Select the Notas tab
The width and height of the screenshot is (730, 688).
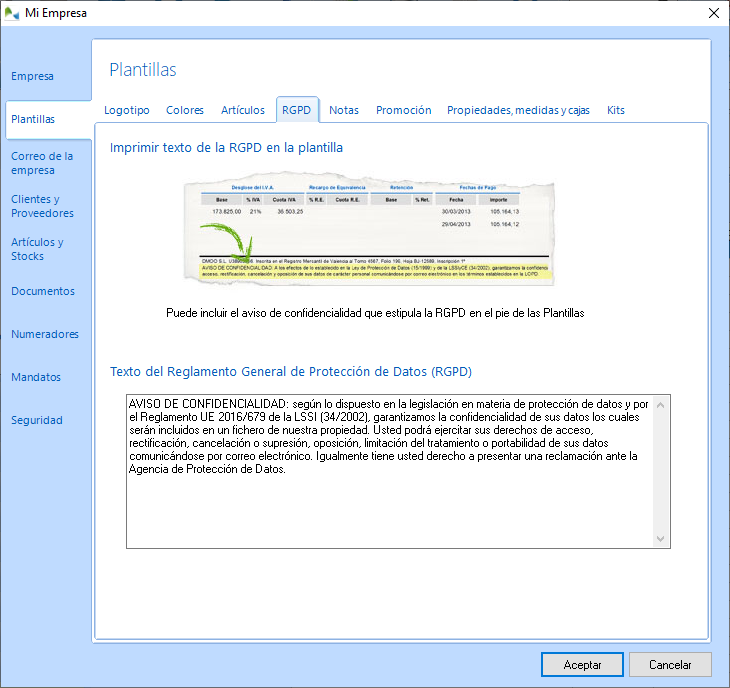(x=344, y=110)
